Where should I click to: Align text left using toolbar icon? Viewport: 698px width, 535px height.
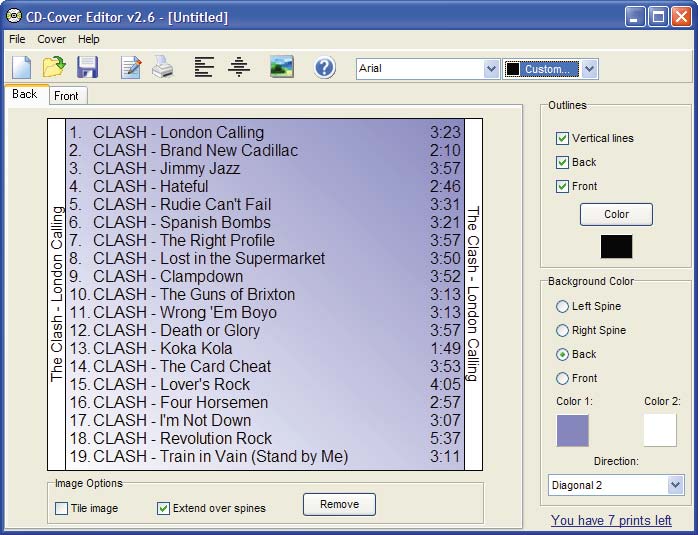point(204,67)
